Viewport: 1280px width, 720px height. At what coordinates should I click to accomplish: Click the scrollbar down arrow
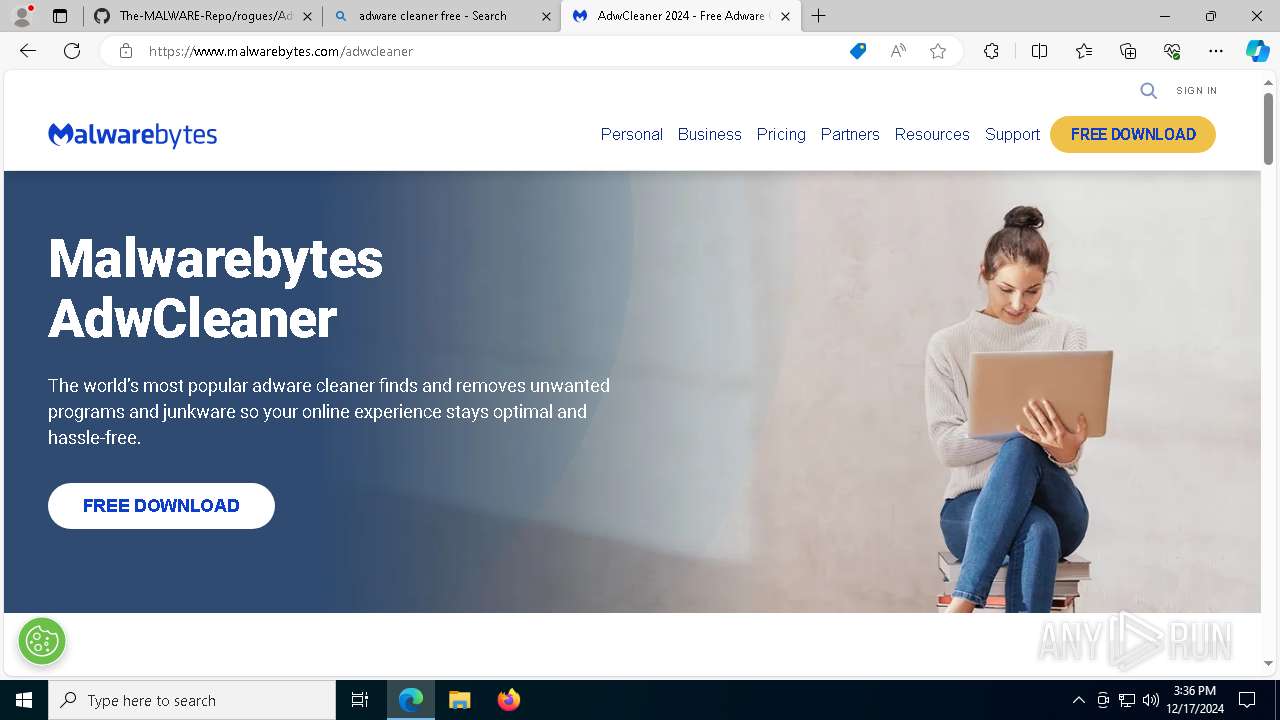click(x=1268, y=663)
